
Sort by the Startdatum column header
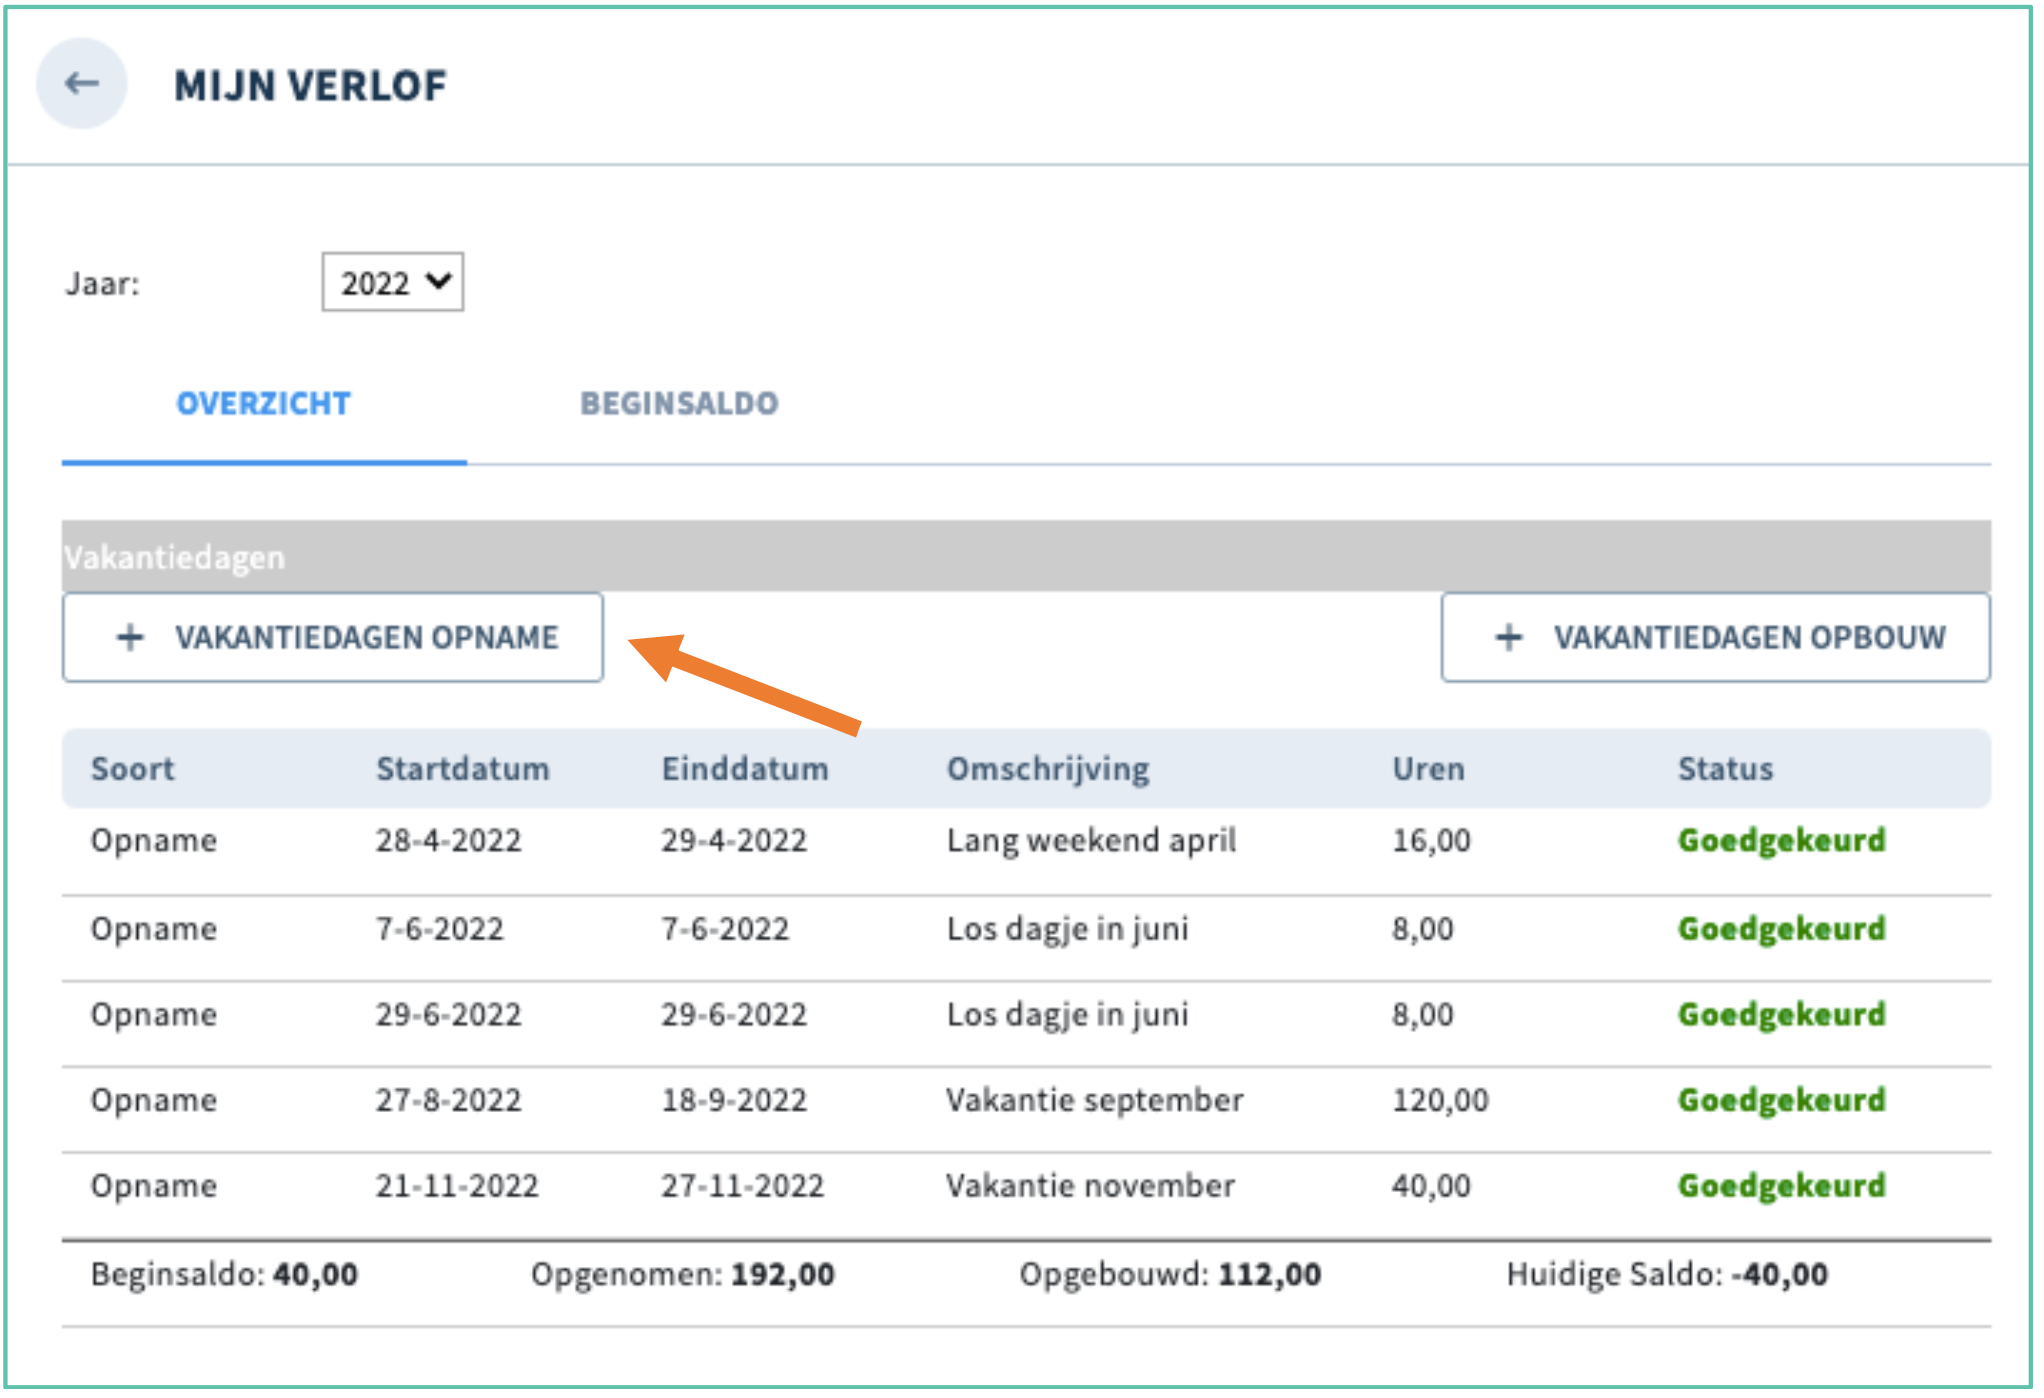tap(462, 769)
